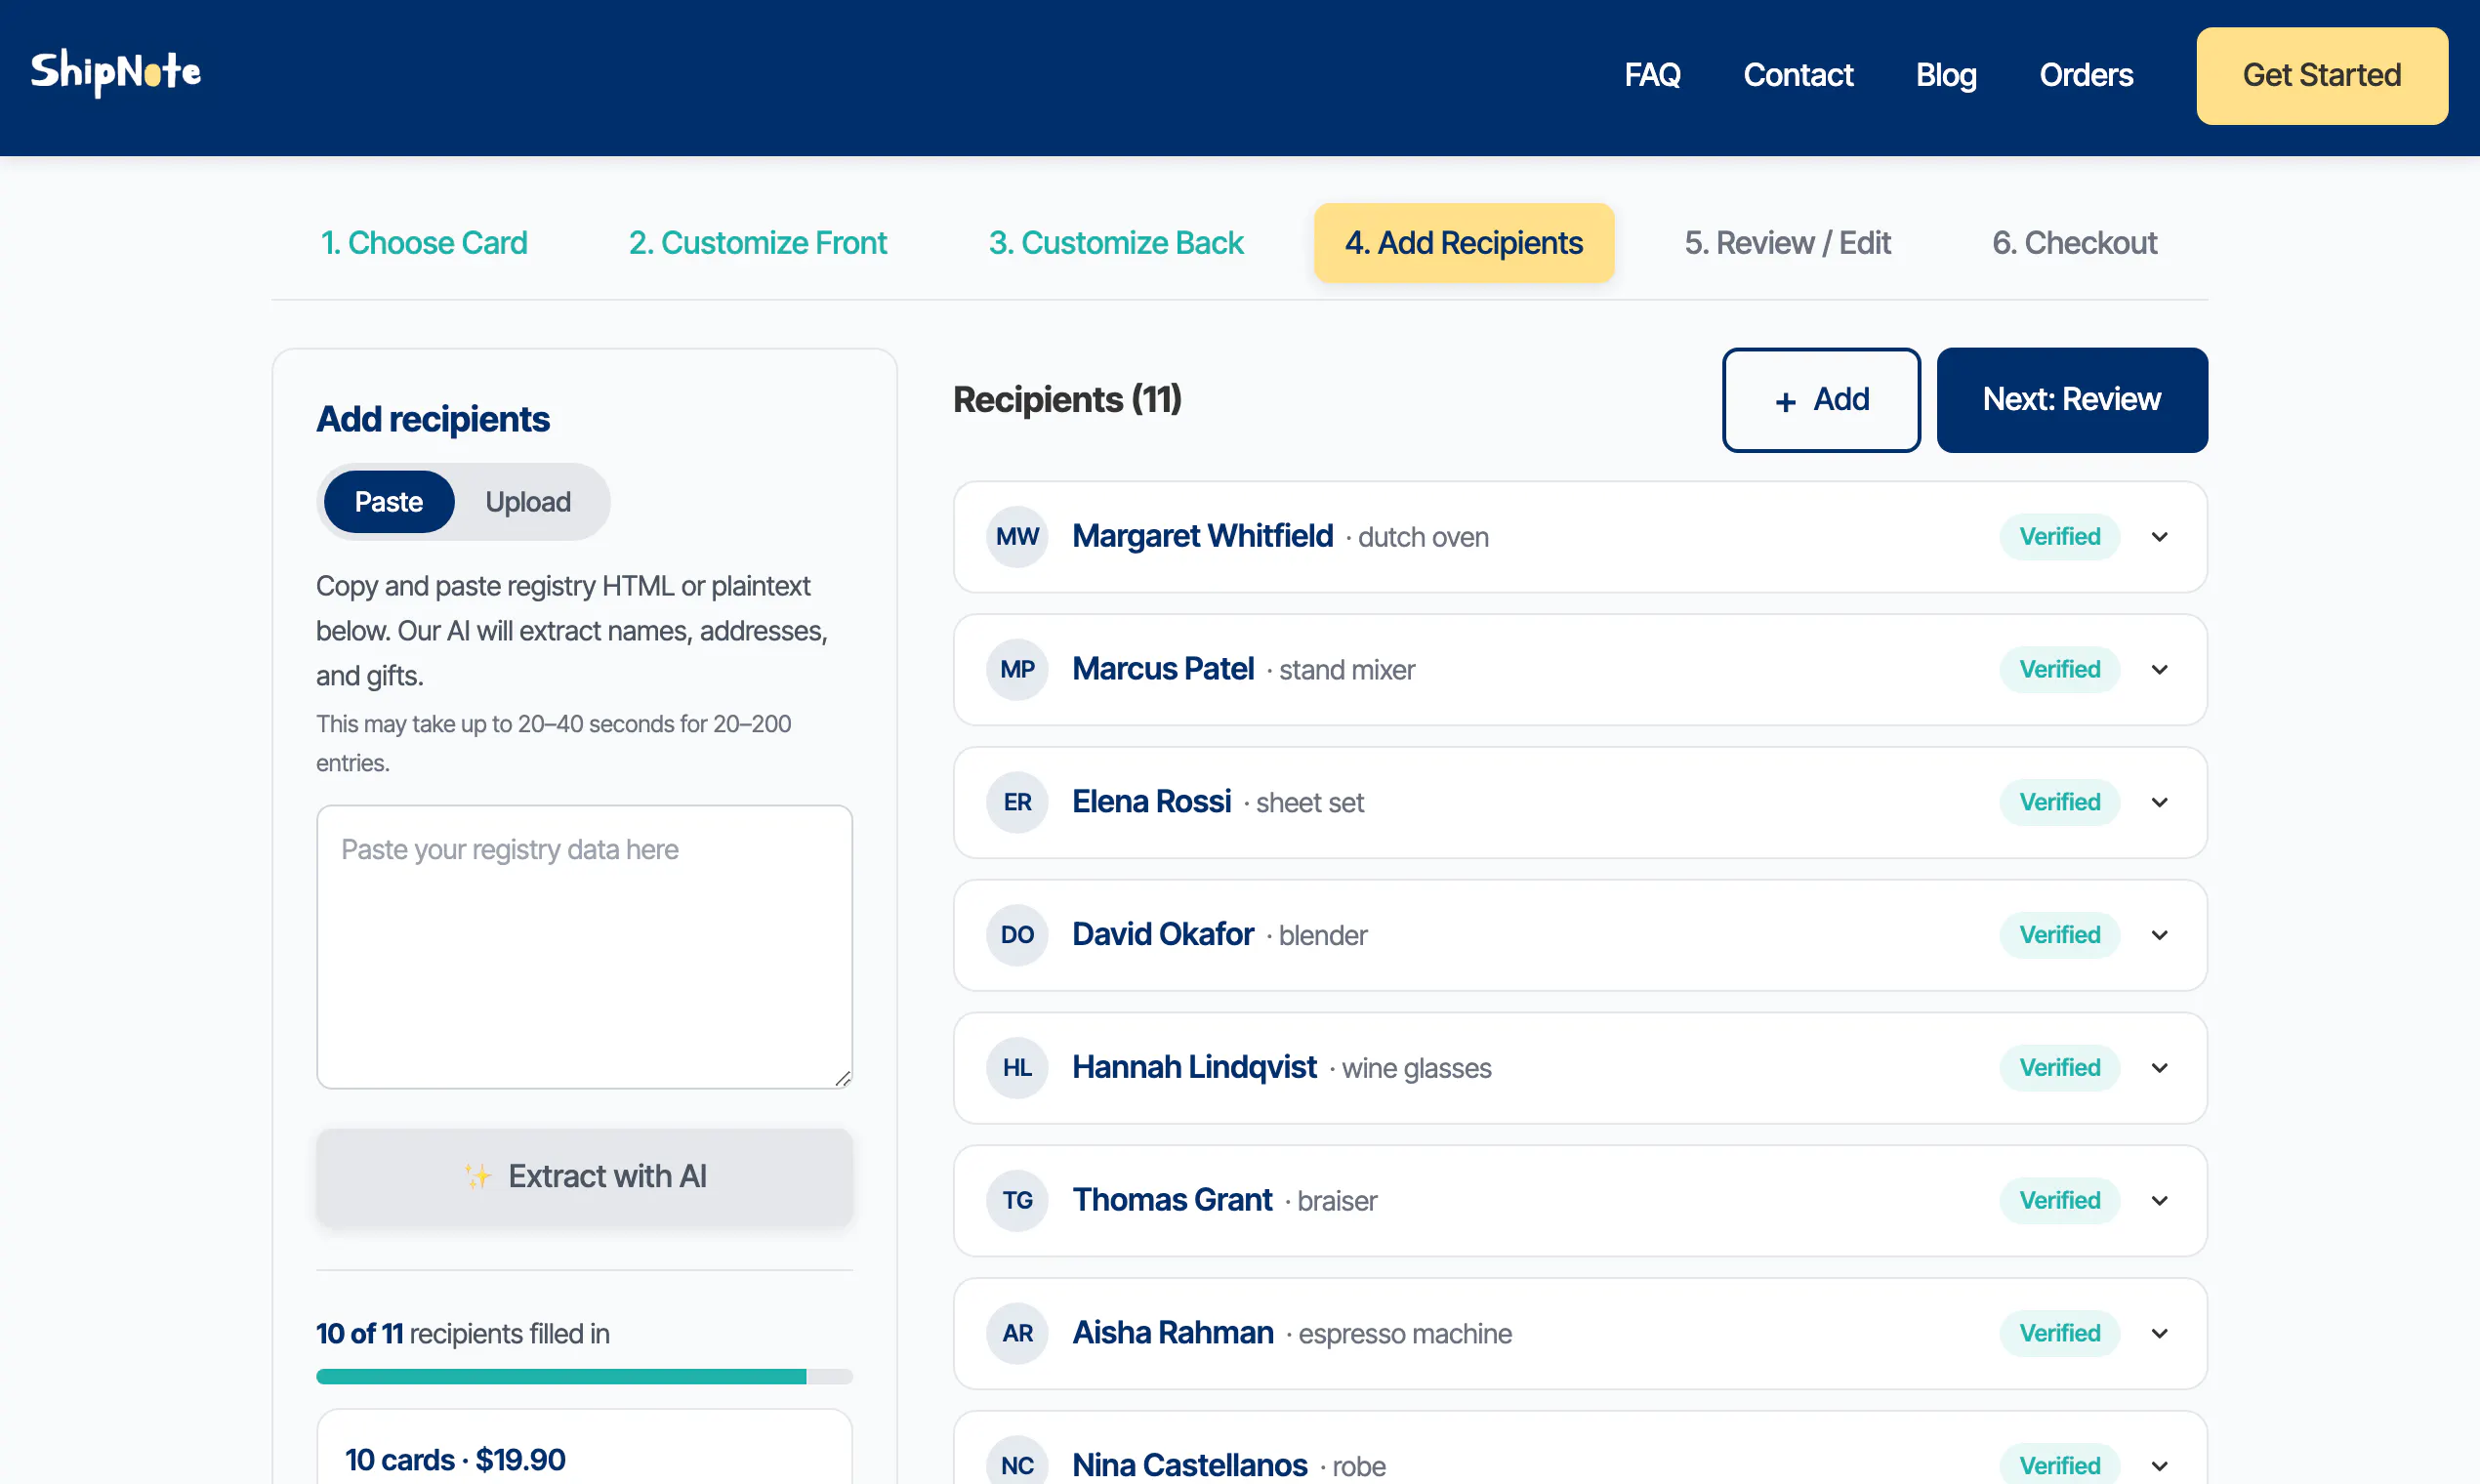Expand Marcus Patel recipient row
Image resolution: width=2480 pixels, height=1484 pixels.
(2160, 670)
